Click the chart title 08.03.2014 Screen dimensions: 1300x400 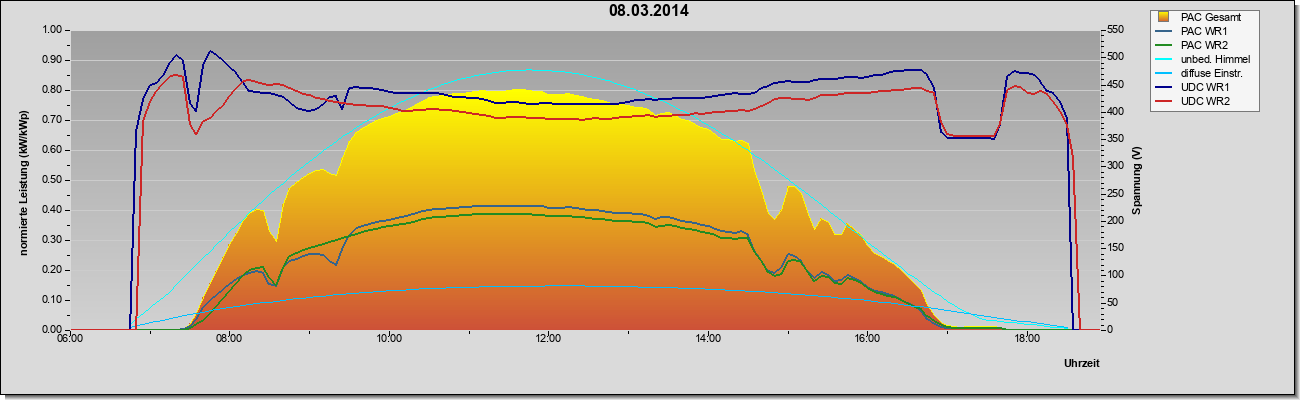[648, 11]
